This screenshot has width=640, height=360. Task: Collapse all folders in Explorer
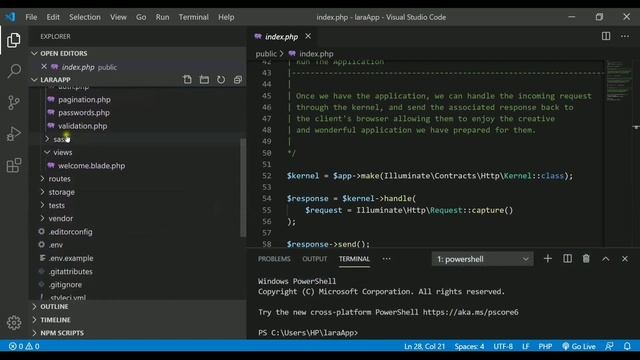pyautogui.click(x=238, y=80)
